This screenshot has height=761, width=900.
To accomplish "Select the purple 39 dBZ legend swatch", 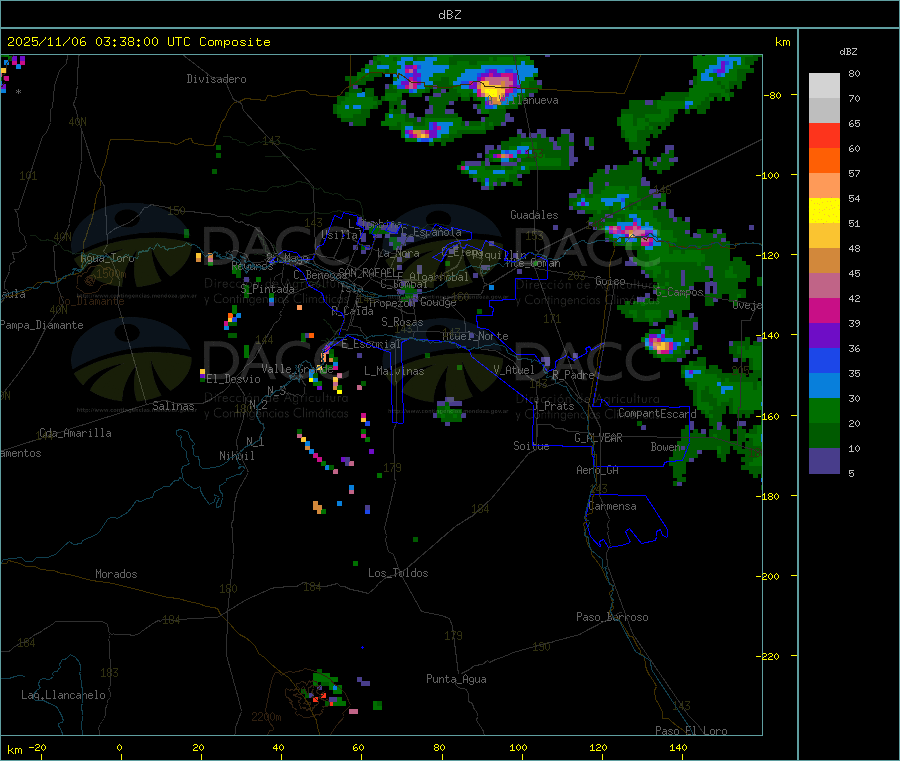I will coord(824,336).
